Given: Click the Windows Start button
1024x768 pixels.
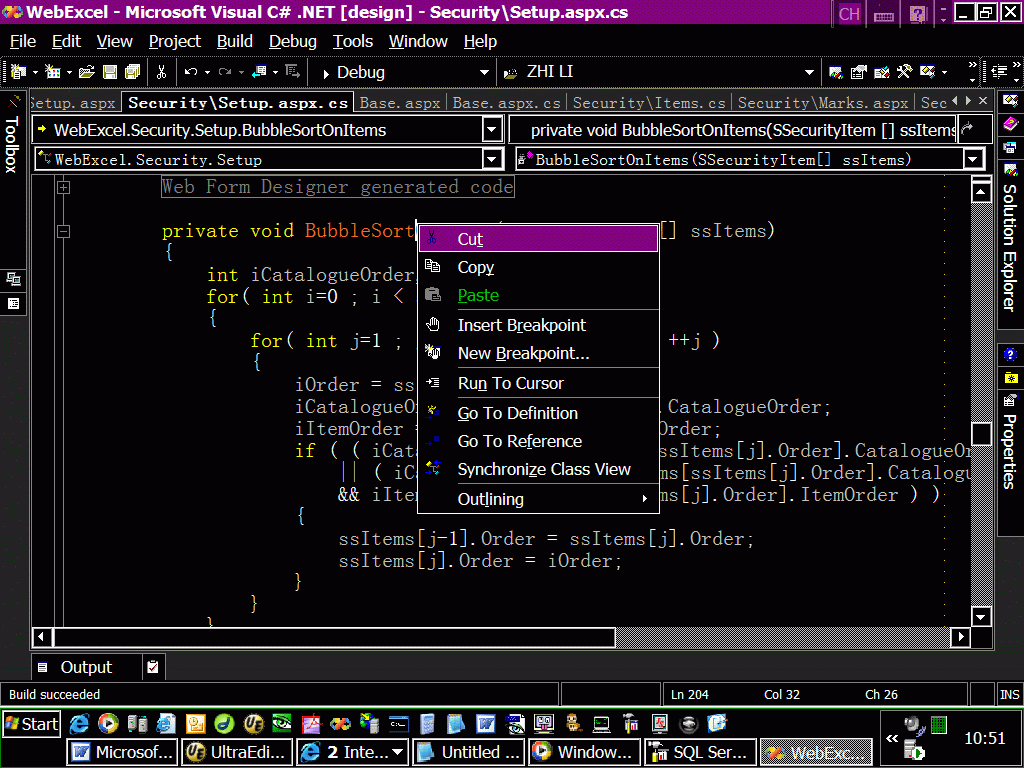Looking at the screenshot, I should (x=31, y=724).
